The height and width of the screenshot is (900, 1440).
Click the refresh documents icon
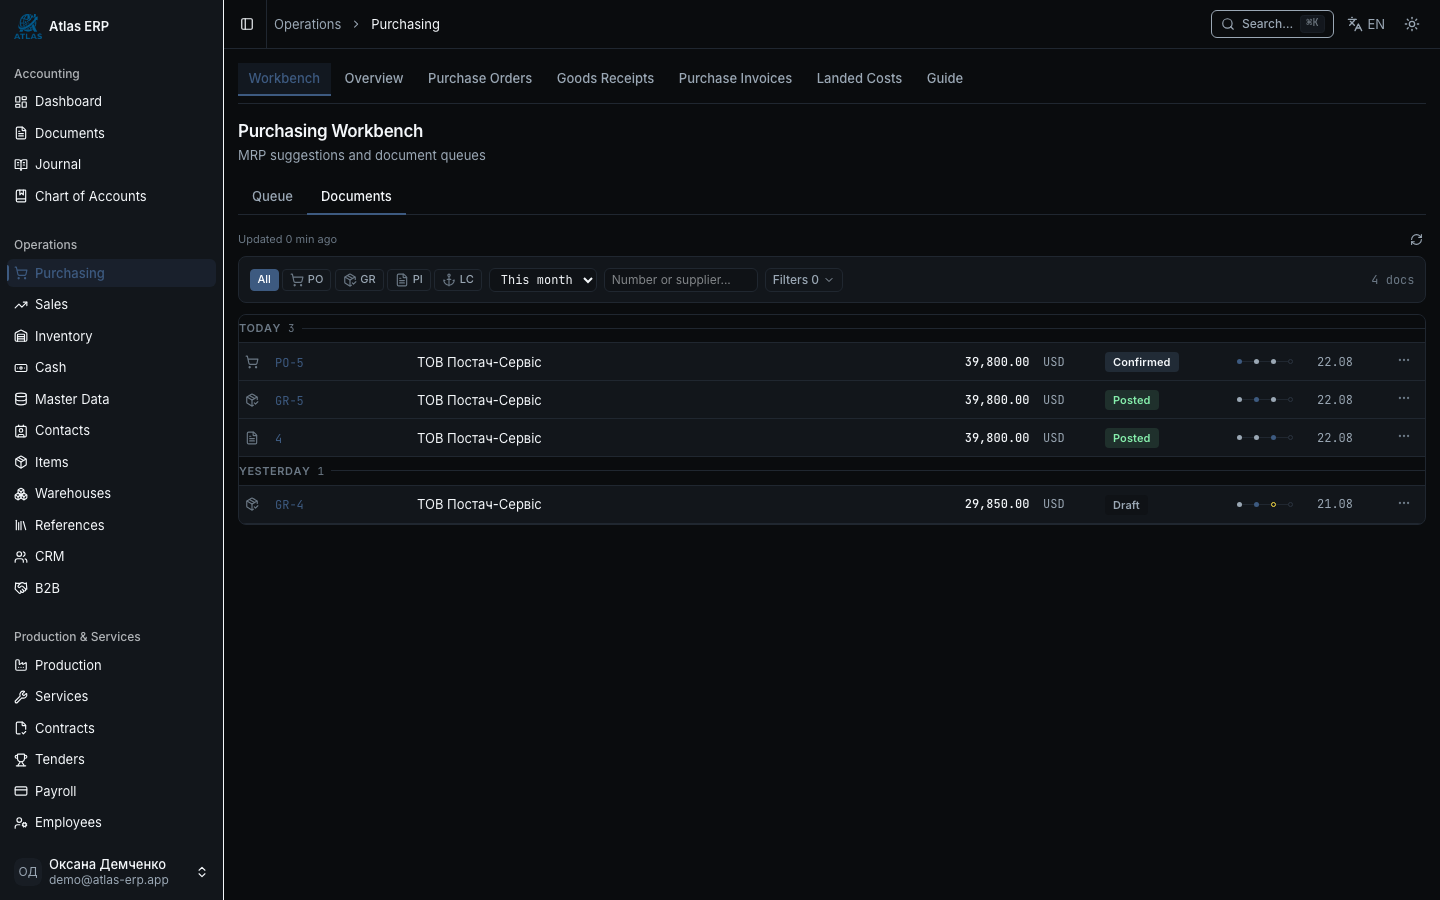(x=1416, y=240)
